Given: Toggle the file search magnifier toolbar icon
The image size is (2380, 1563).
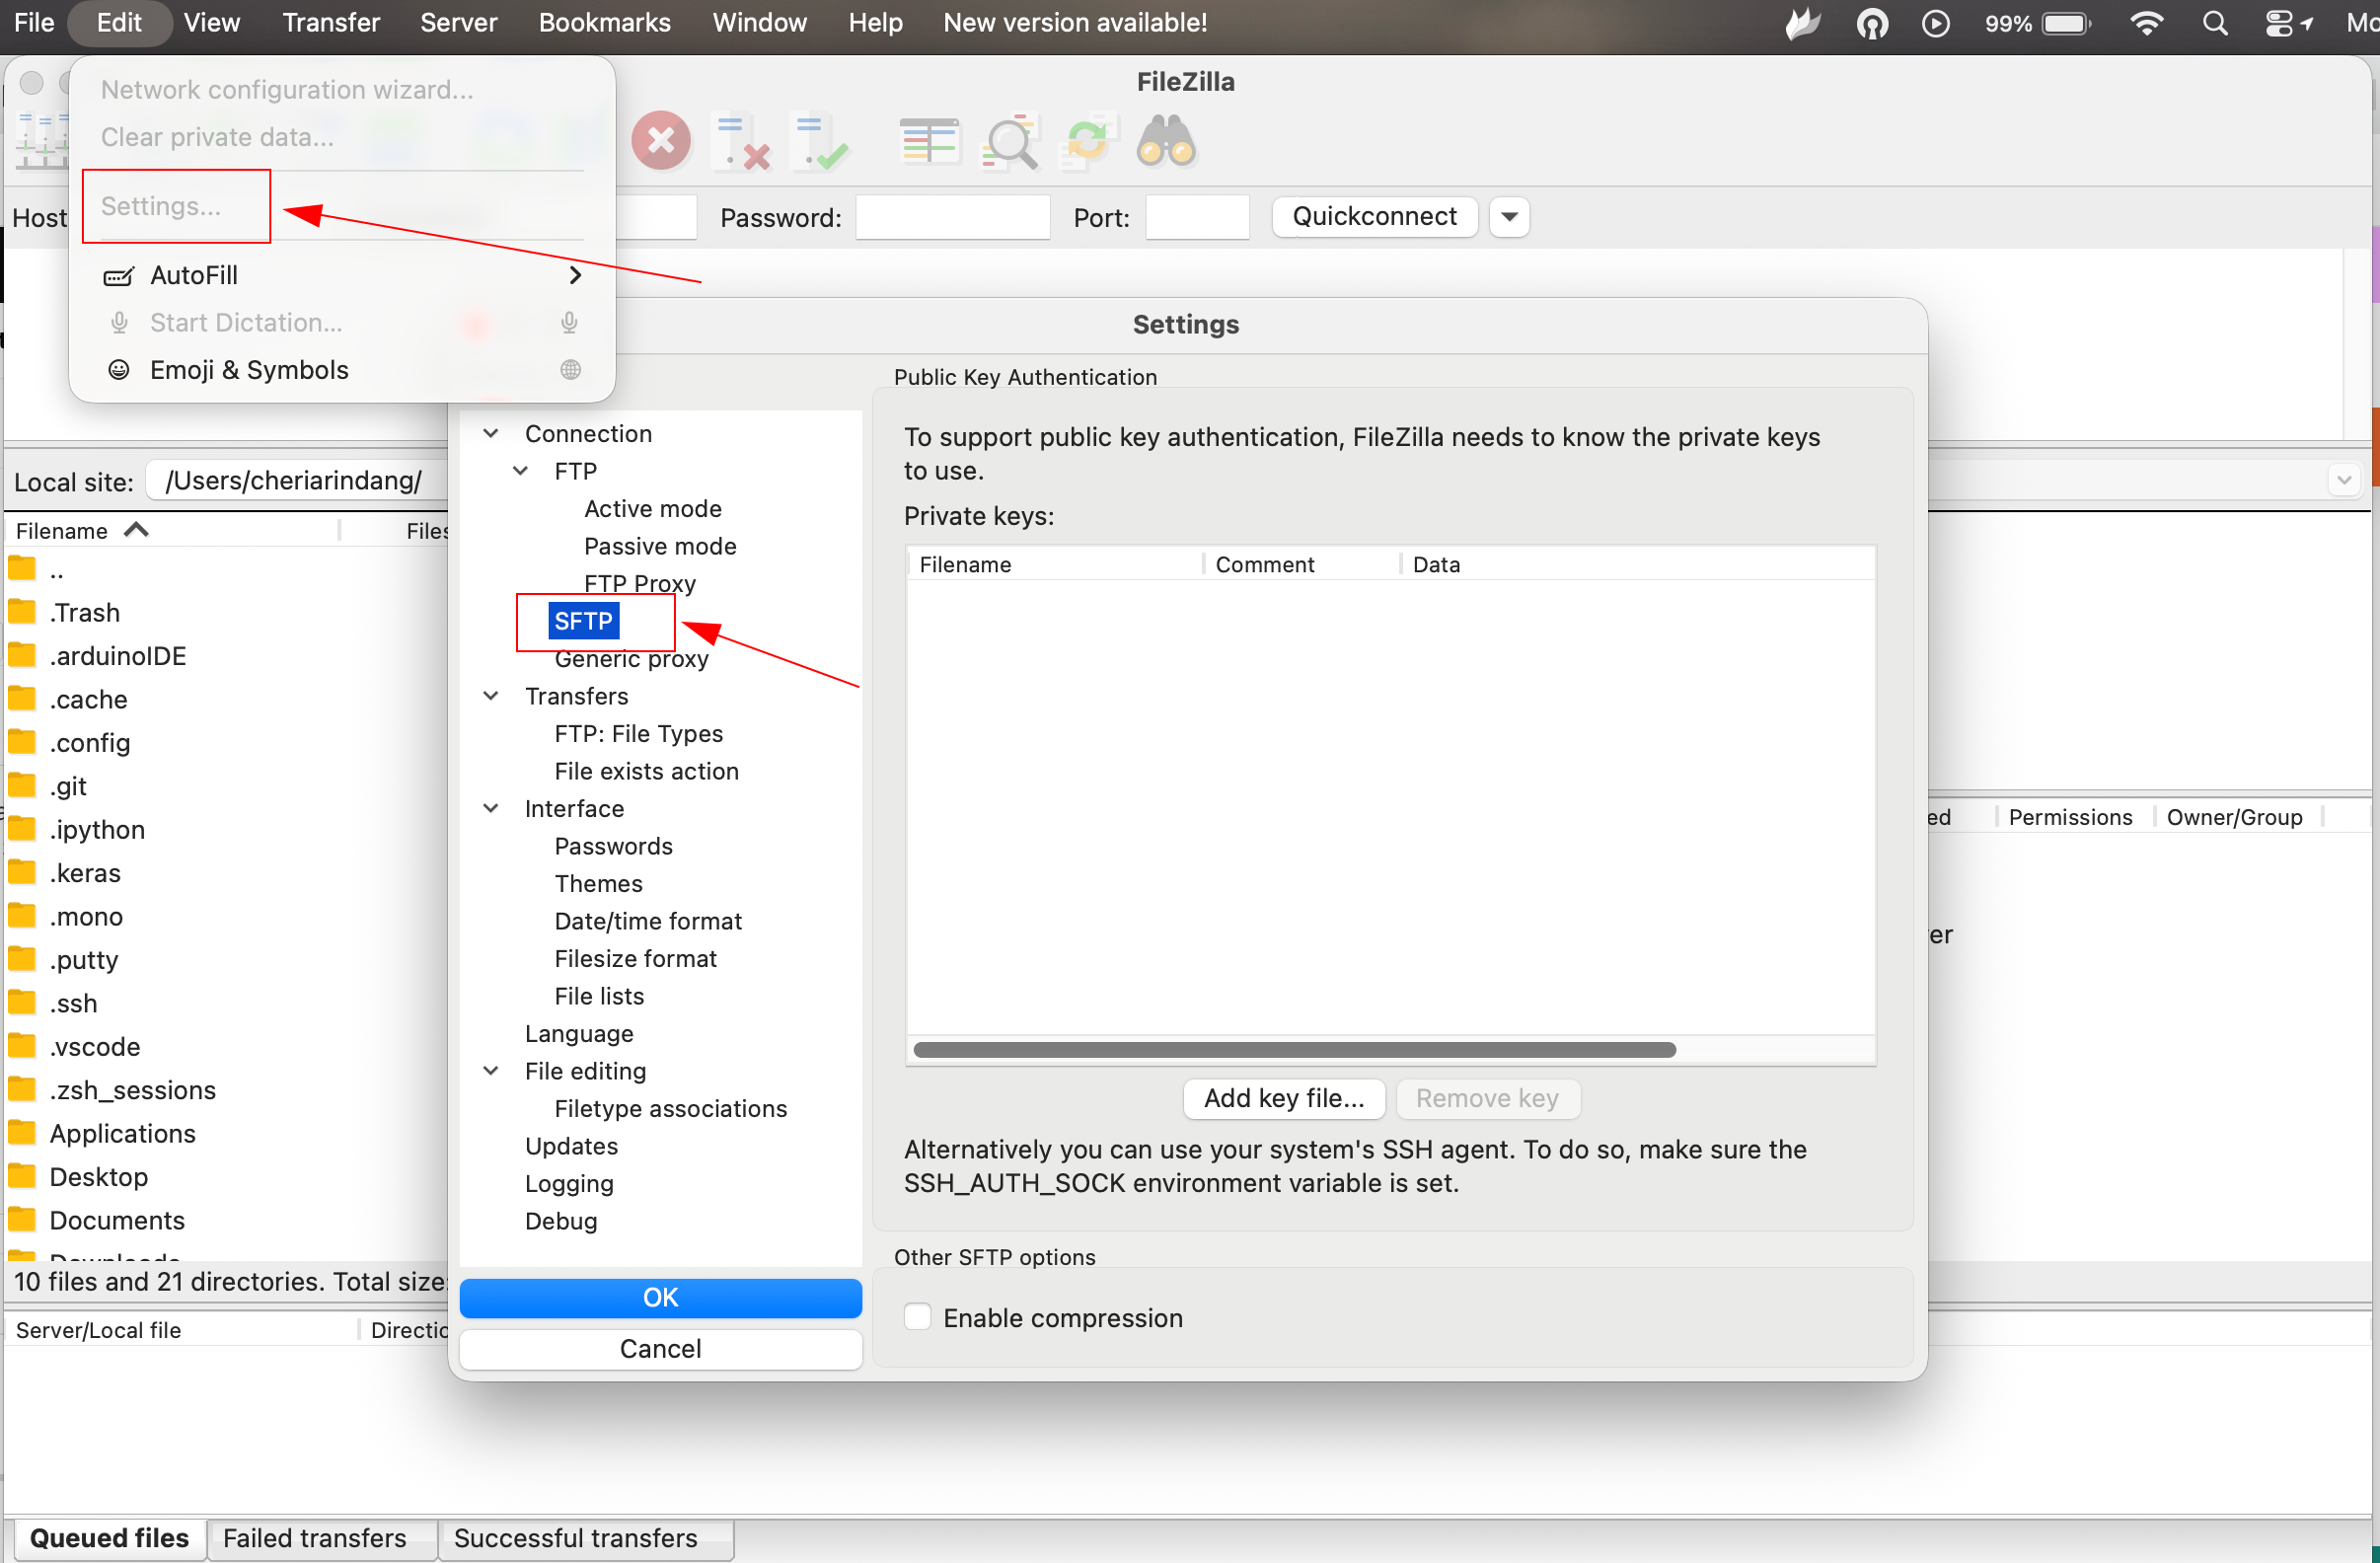Looking at the screenshot, I should click(1010, 141).
